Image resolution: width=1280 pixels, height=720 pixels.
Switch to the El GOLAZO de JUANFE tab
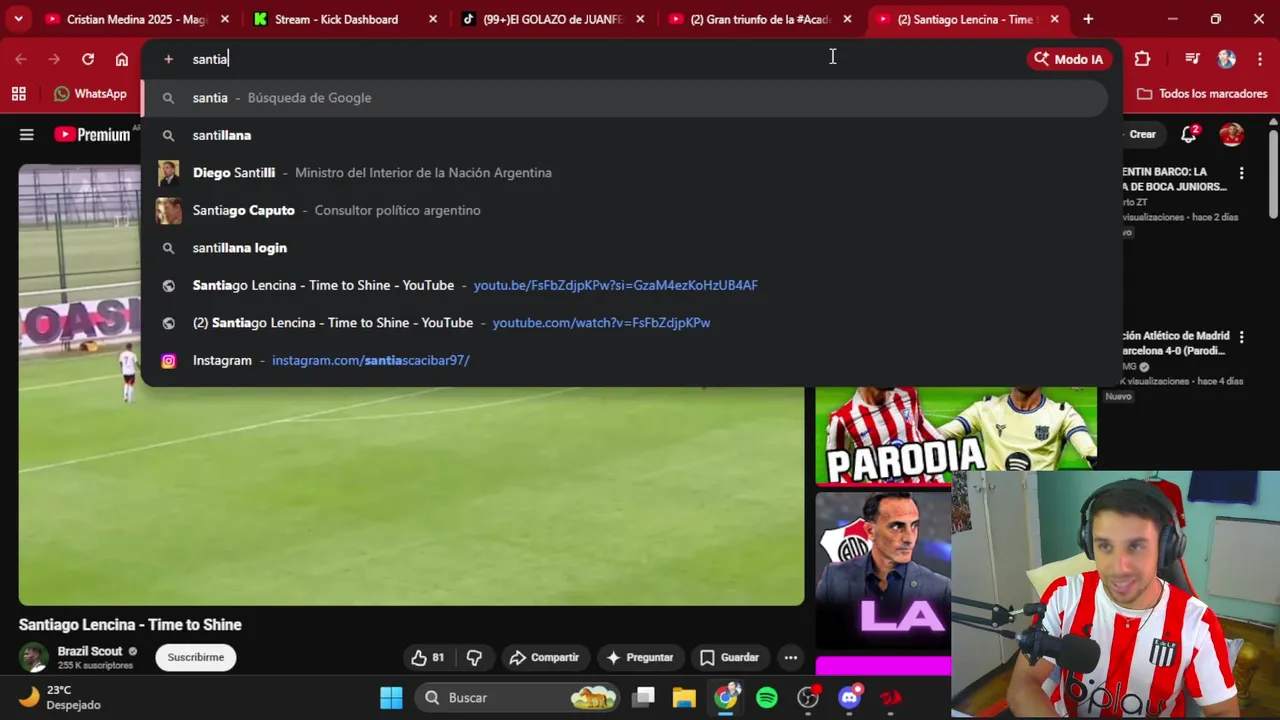[x=553, y=19]
